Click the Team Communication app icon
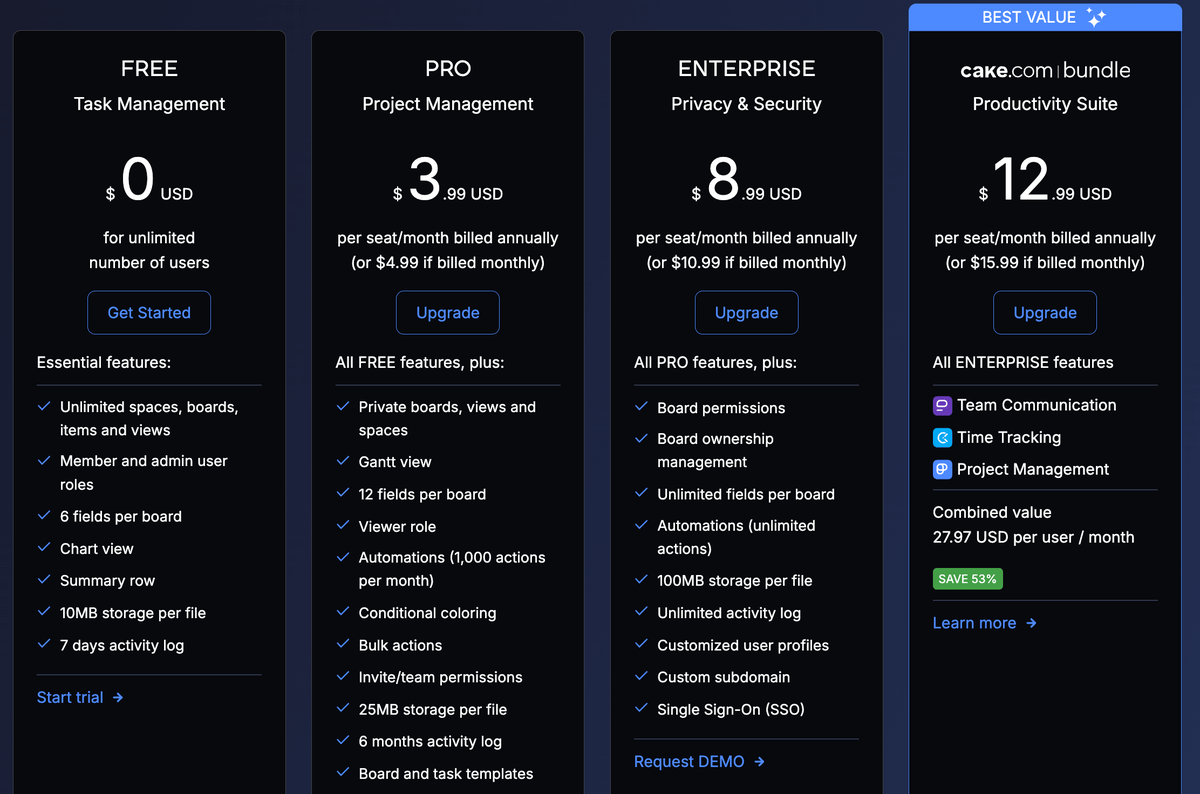 pos(942,405)
